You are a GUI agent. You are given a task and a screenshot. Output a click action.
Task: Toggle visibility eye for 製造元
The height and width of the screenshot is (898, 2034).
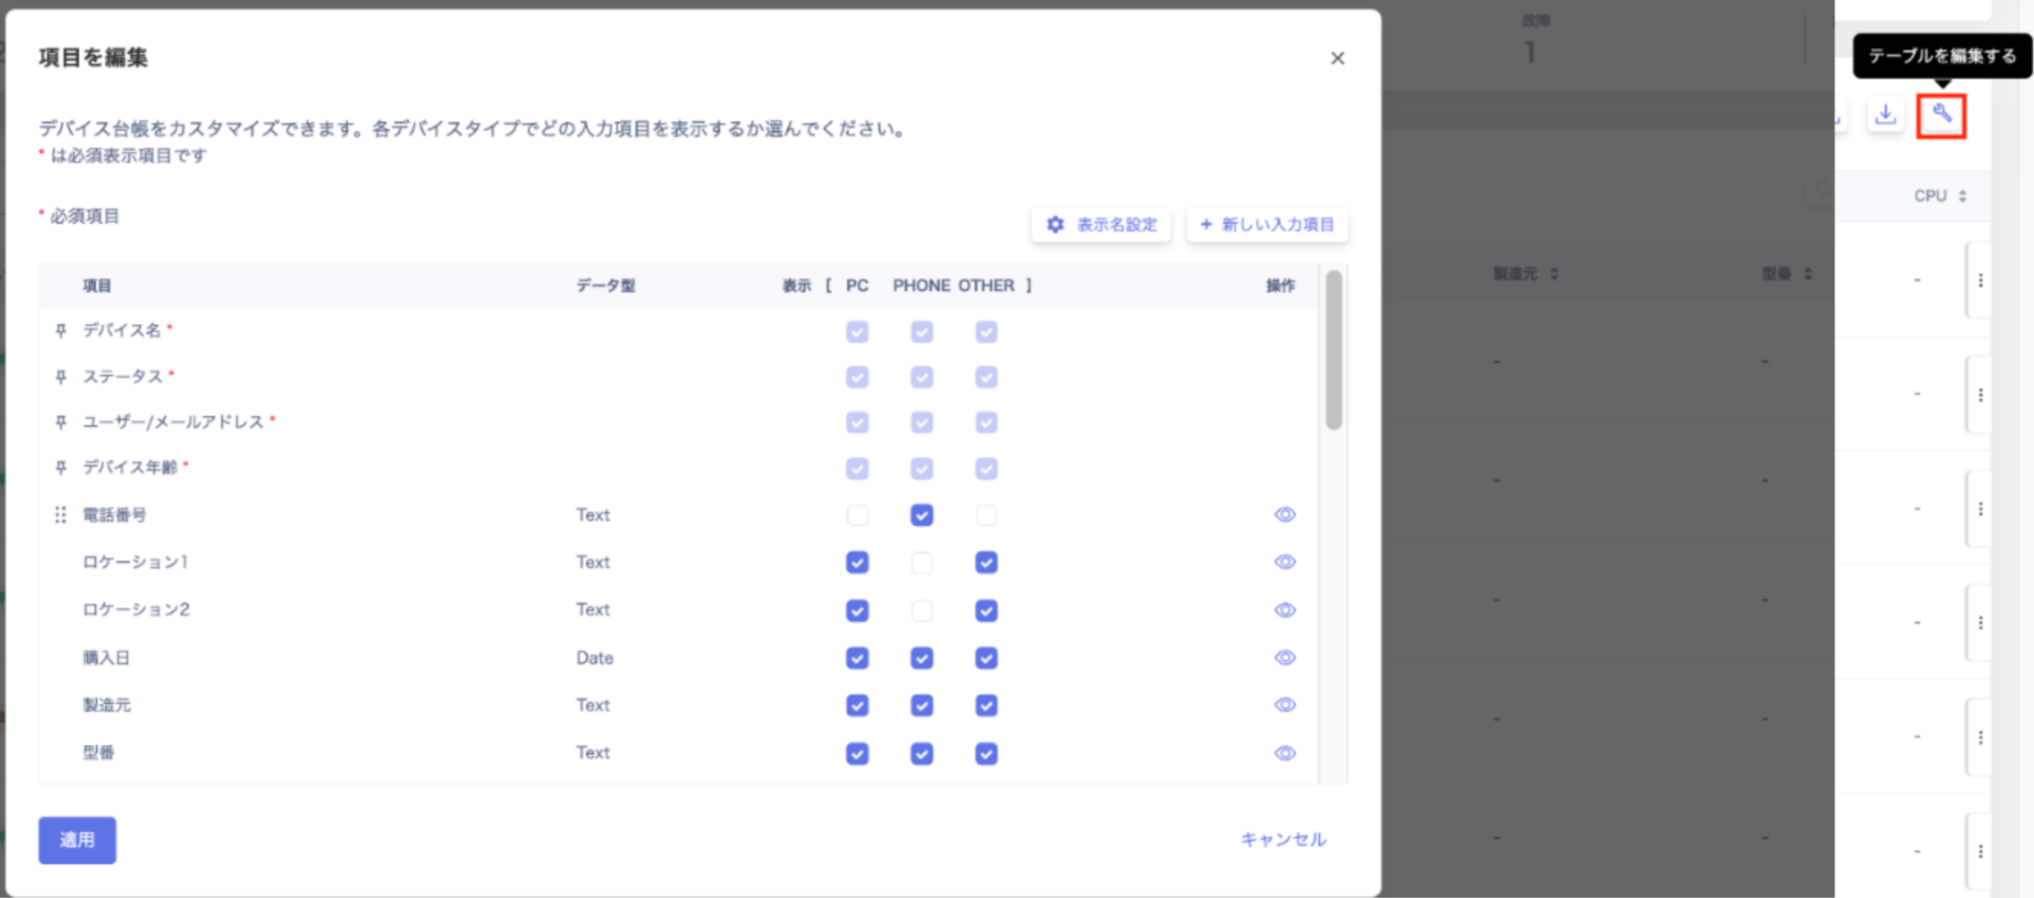pyautogui.click(x=1285, y=705)
